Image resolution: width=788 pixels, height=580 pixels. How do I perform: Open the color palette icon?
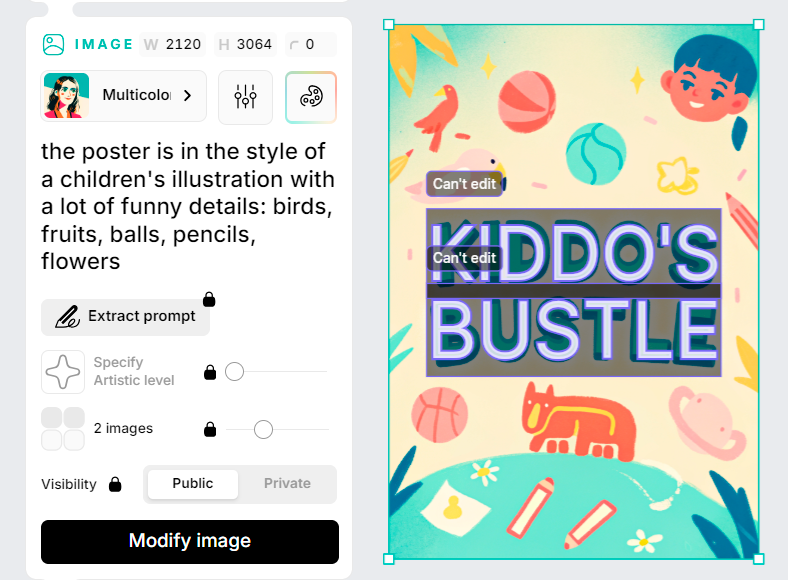pos(311,97)
